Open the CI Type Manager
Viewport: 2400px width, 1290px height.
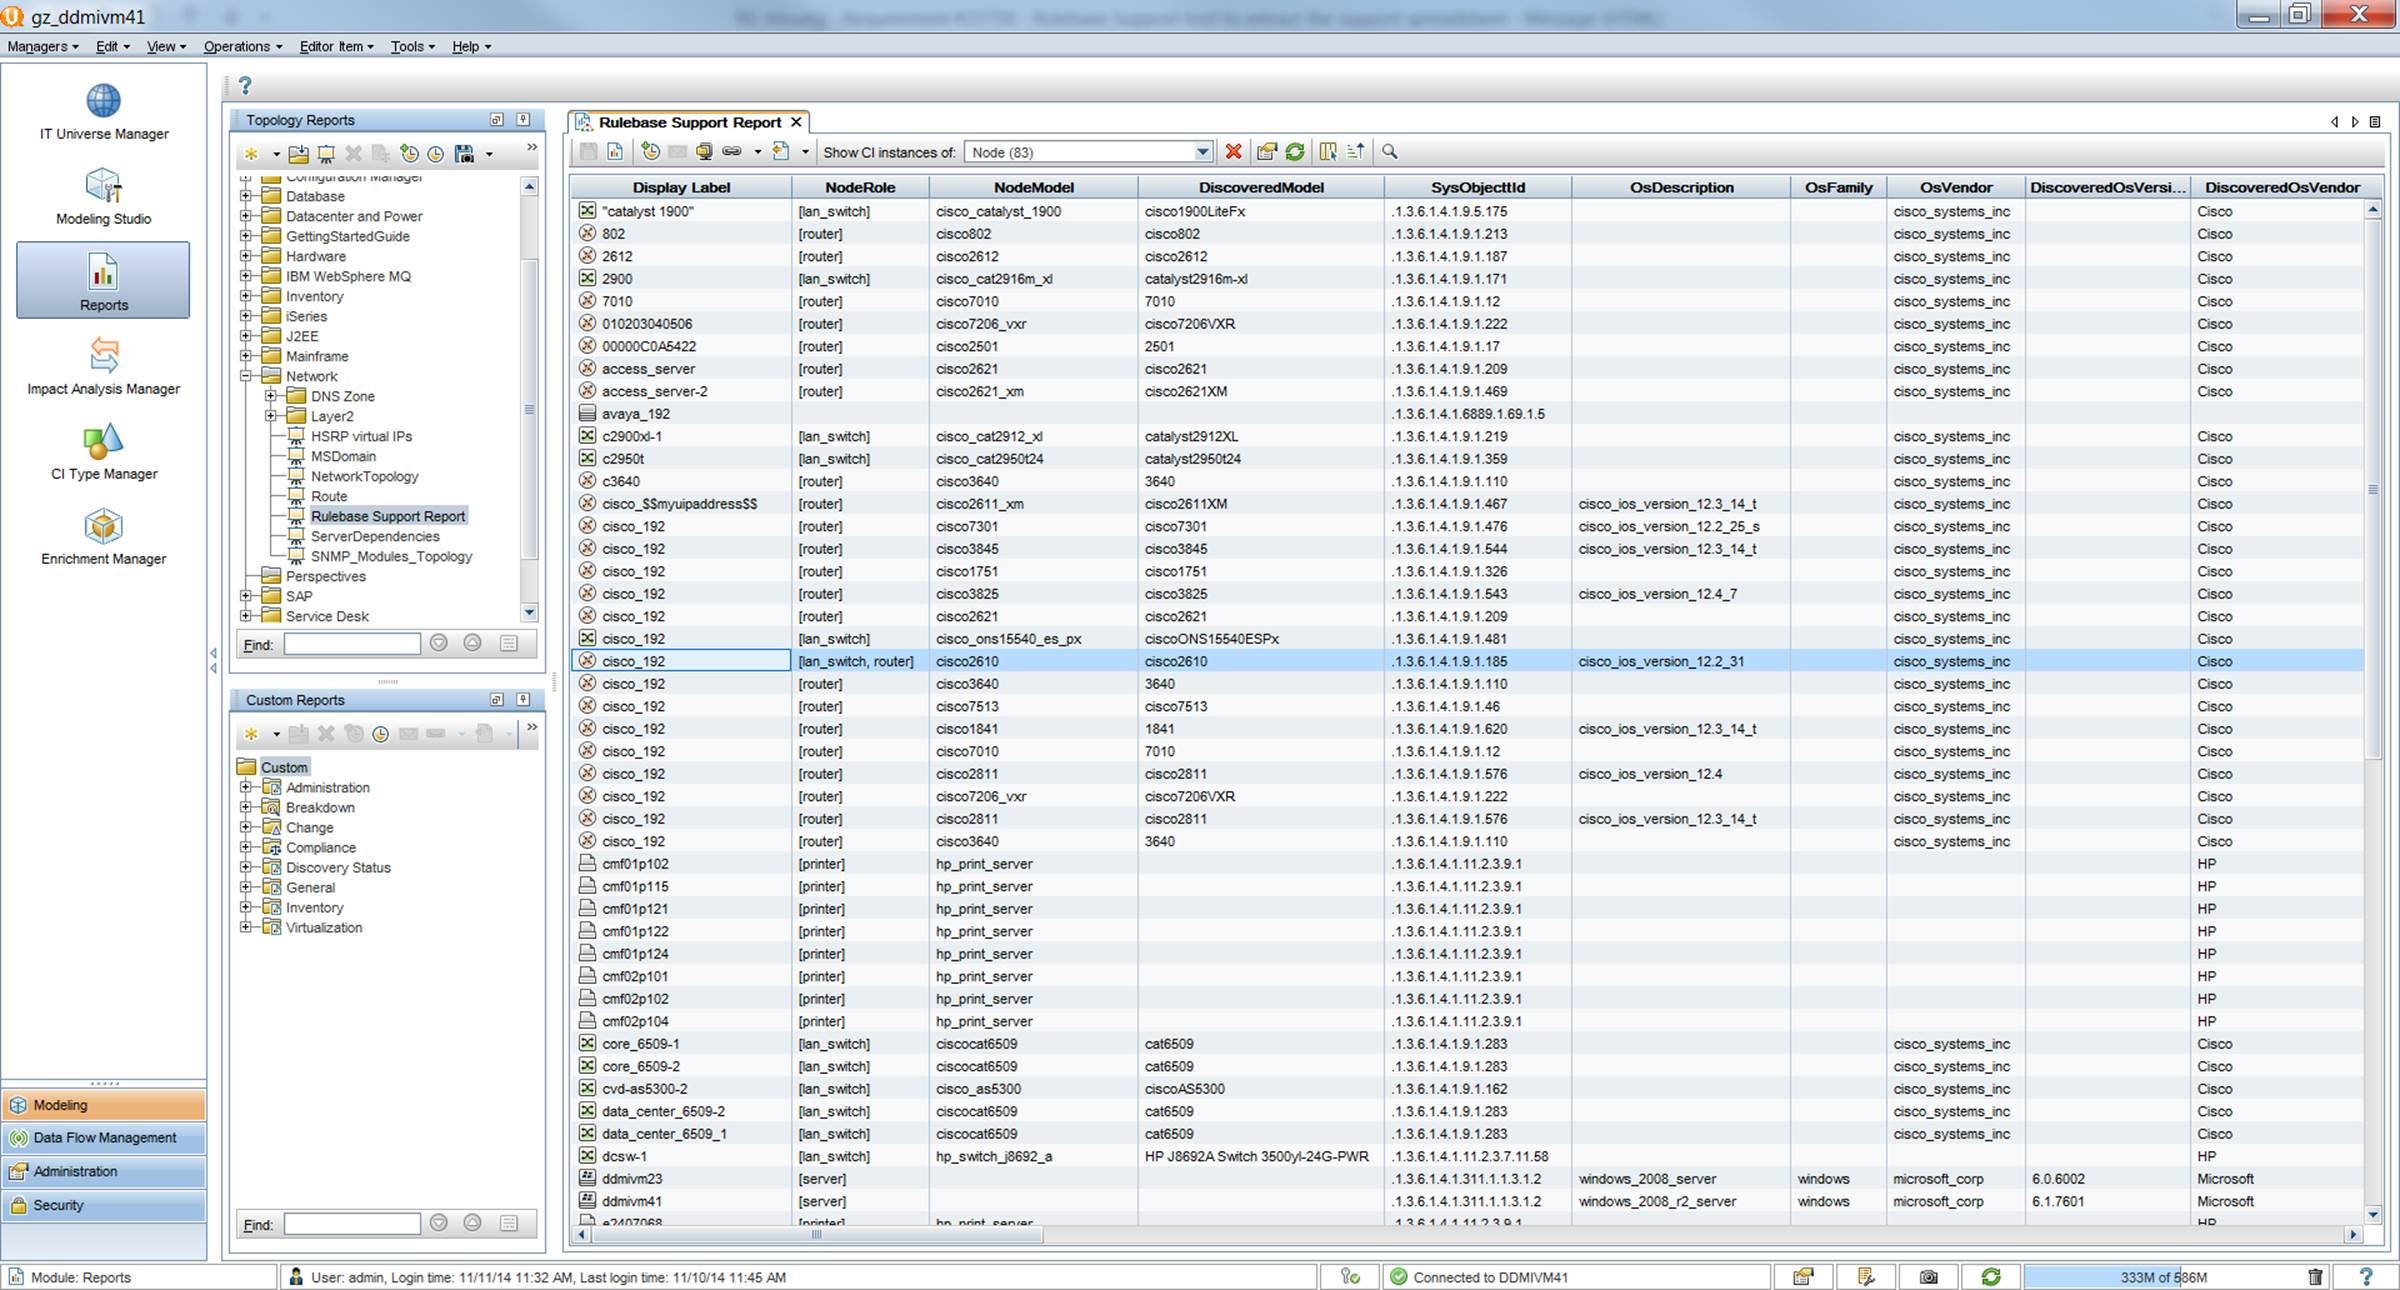click(104, 451)
